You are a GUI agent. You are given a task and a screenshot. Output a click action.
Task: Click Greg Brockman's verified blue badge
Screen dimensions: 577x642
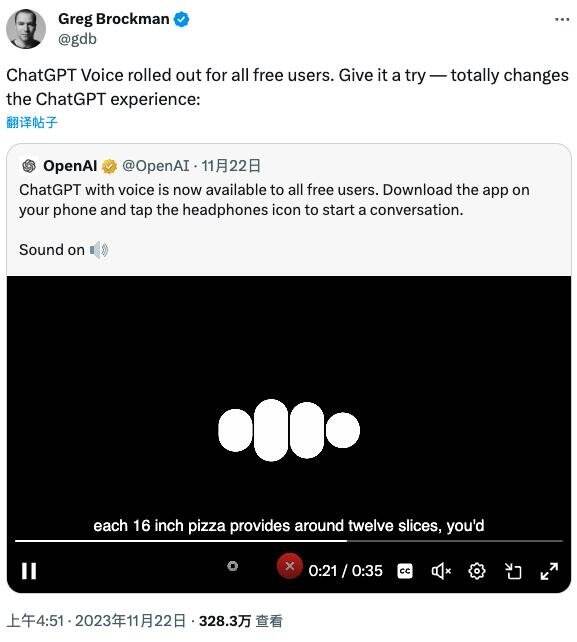coord(181,19)
